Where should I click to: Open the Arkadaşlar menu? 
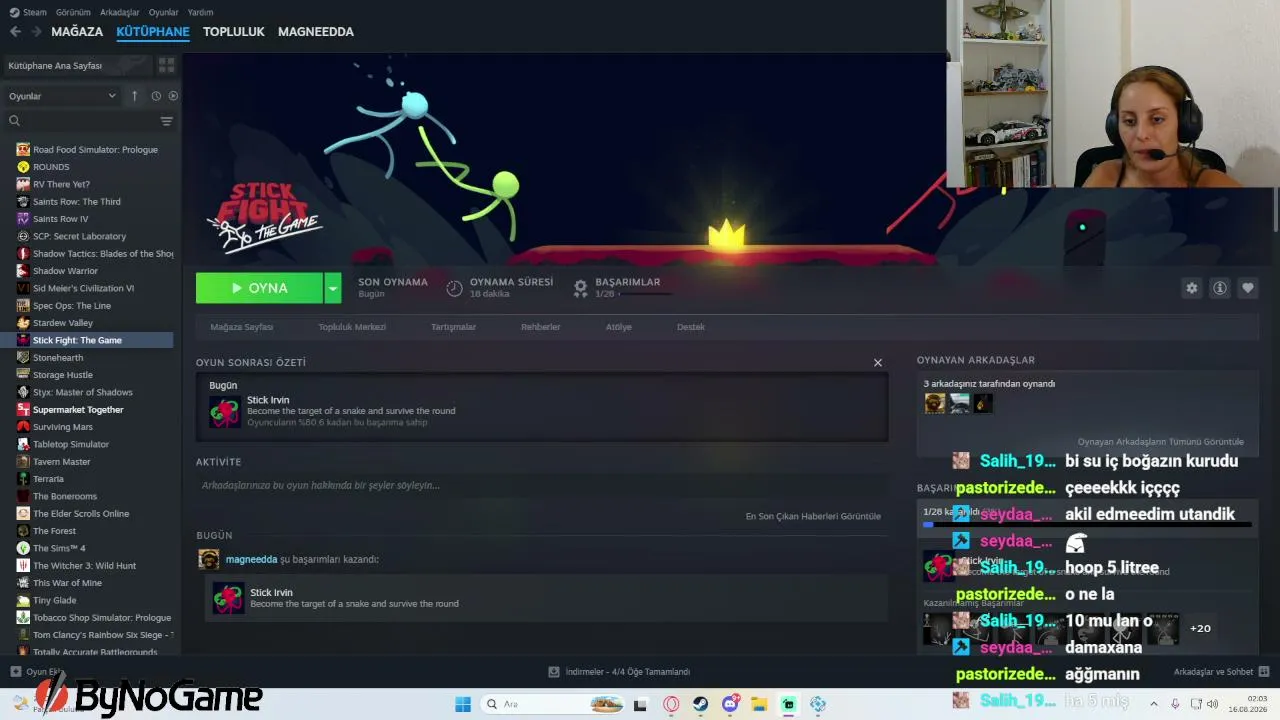point(120,12)
